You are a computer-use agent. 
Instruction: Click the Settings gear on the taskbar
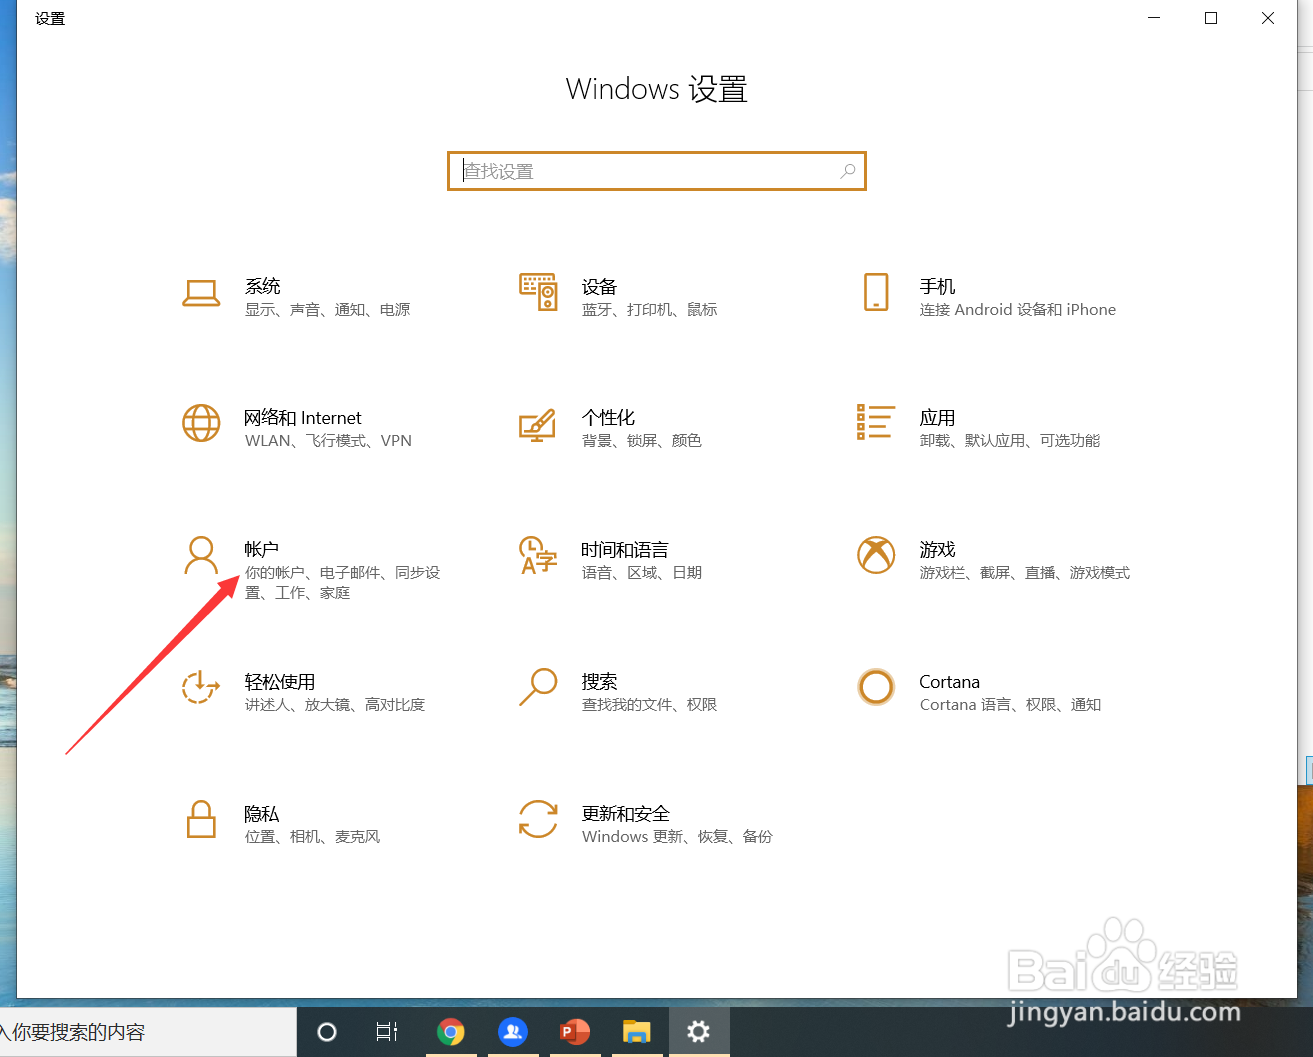tap(699, 1032)
